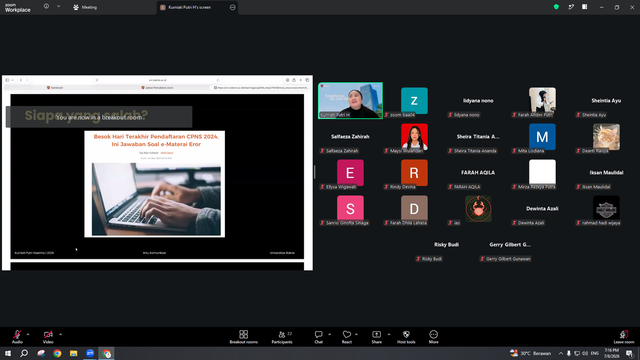Viewport: 640px width, 360px height.
Task: Open Windows taskbar search
Action: point(24,353)
